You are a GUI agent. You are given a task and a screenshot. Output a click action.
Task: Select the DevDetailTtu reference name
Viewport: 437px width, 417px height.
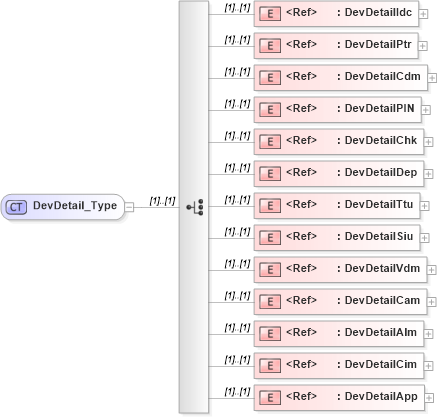[x=379, y=205]
